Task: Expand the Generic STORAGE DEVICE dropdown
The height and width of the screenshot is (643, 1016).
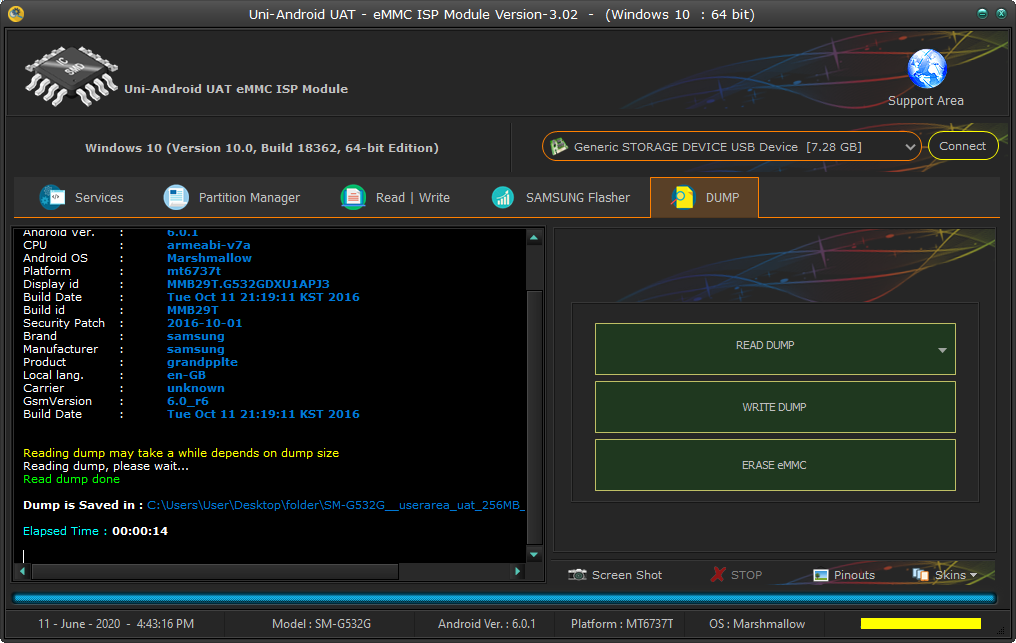Action: tap(910, 147)
